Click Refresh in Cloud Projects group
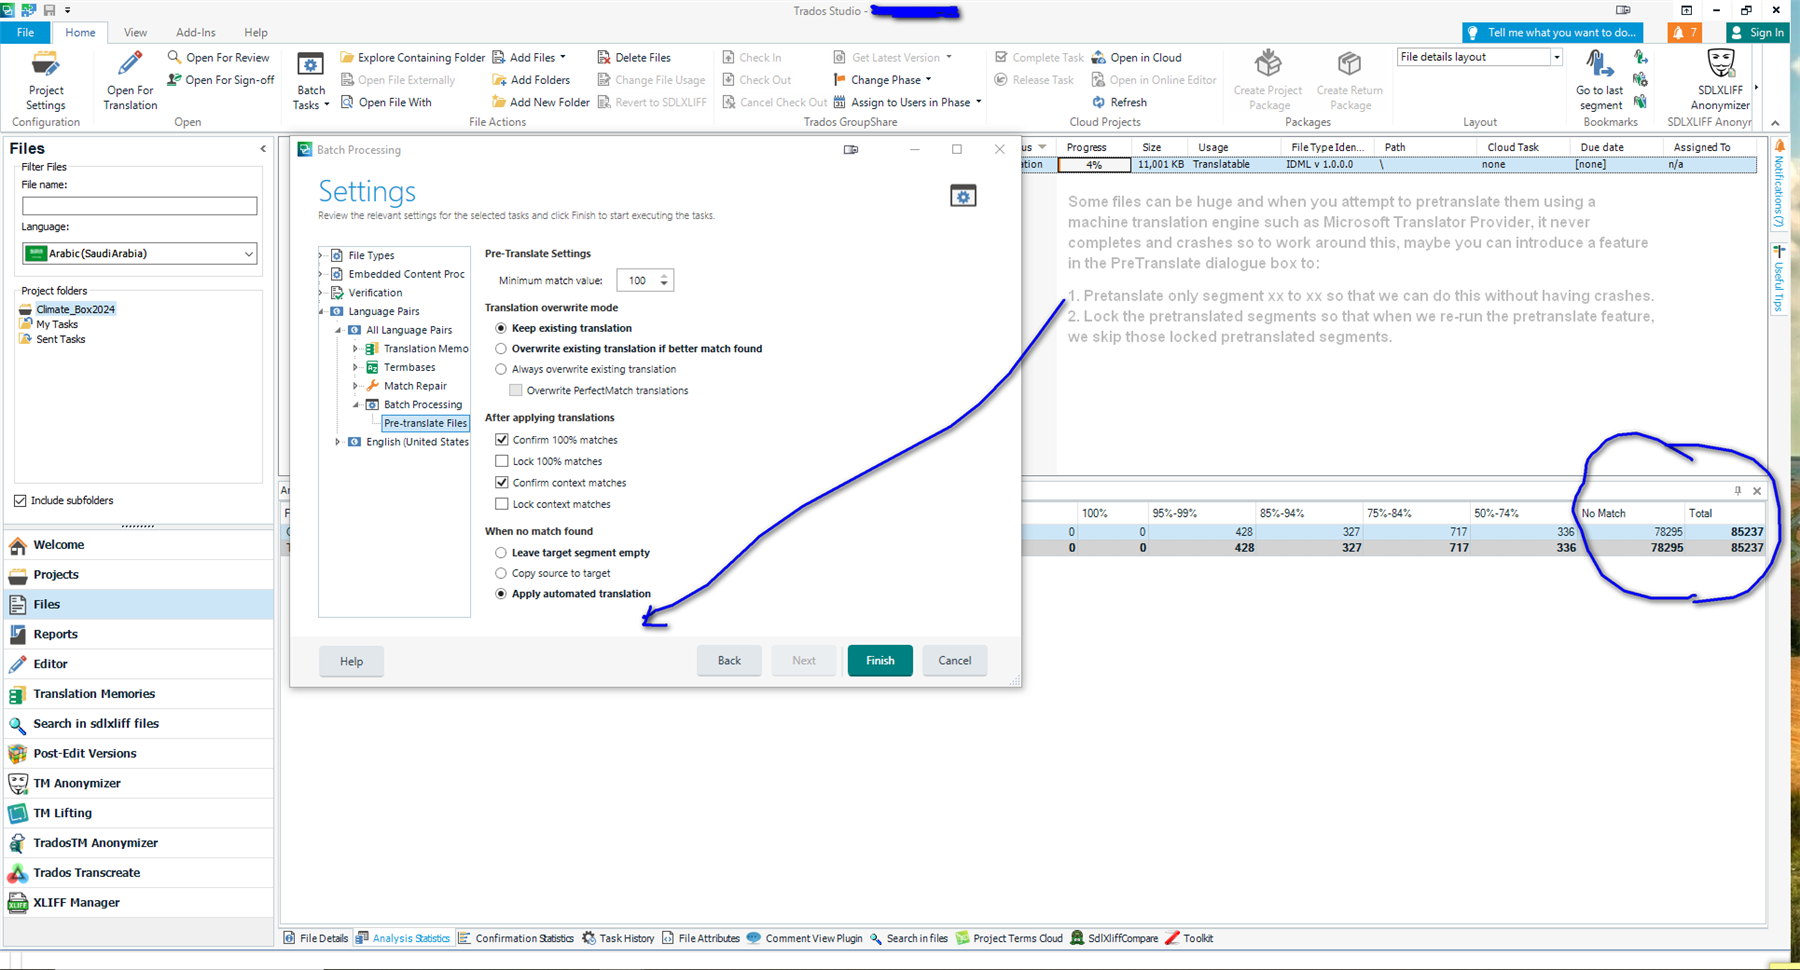1800x970 pixels. coord(1119,102)
